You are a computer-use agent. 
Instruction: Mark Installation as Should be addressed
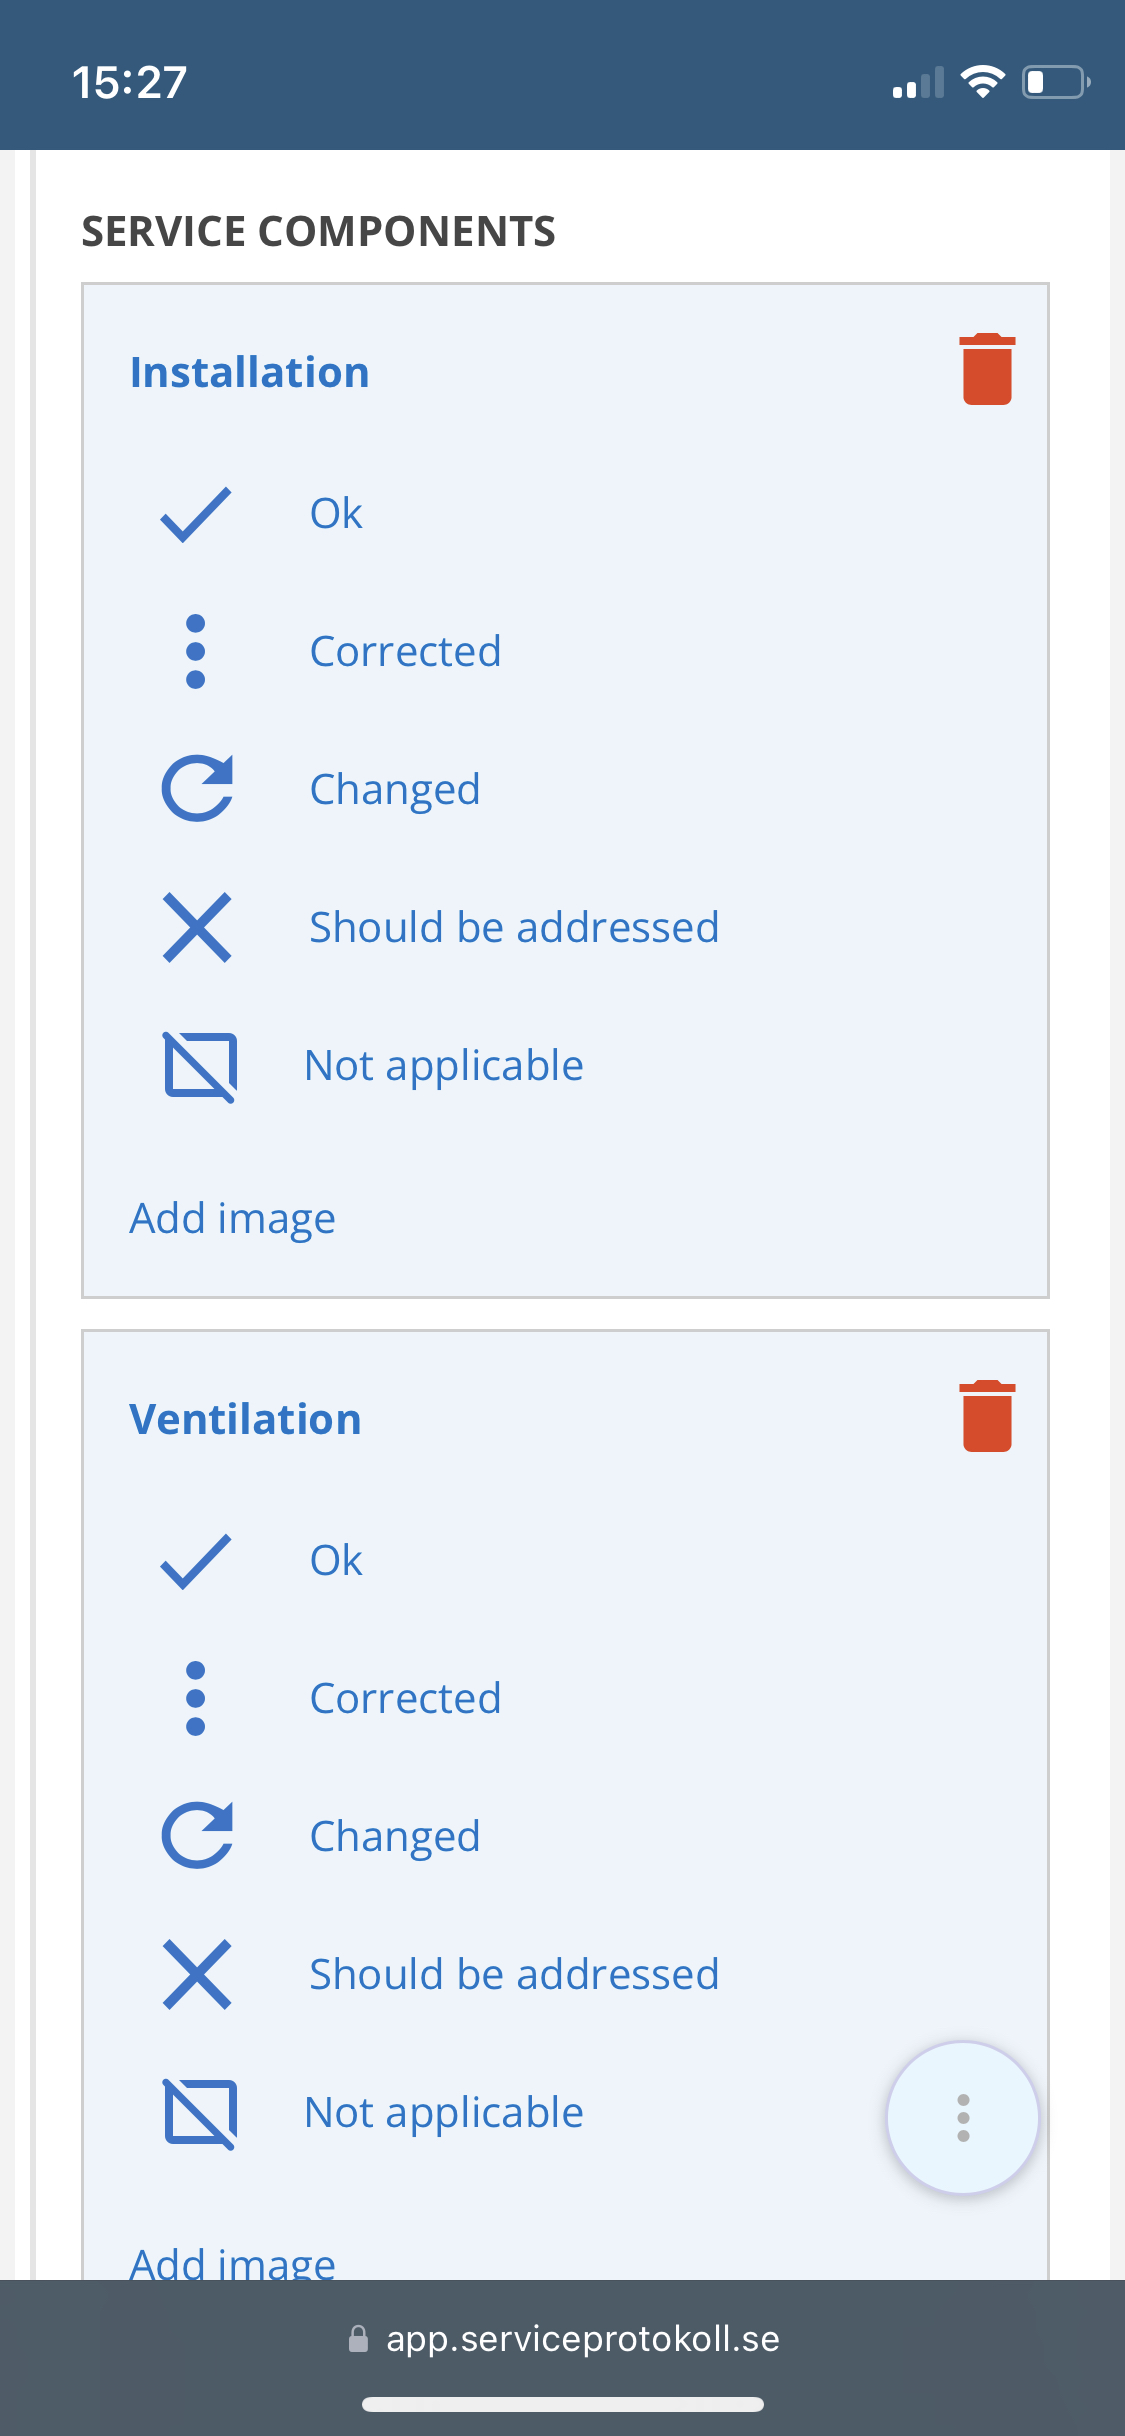pyautogui.click(x=514, y=927)
